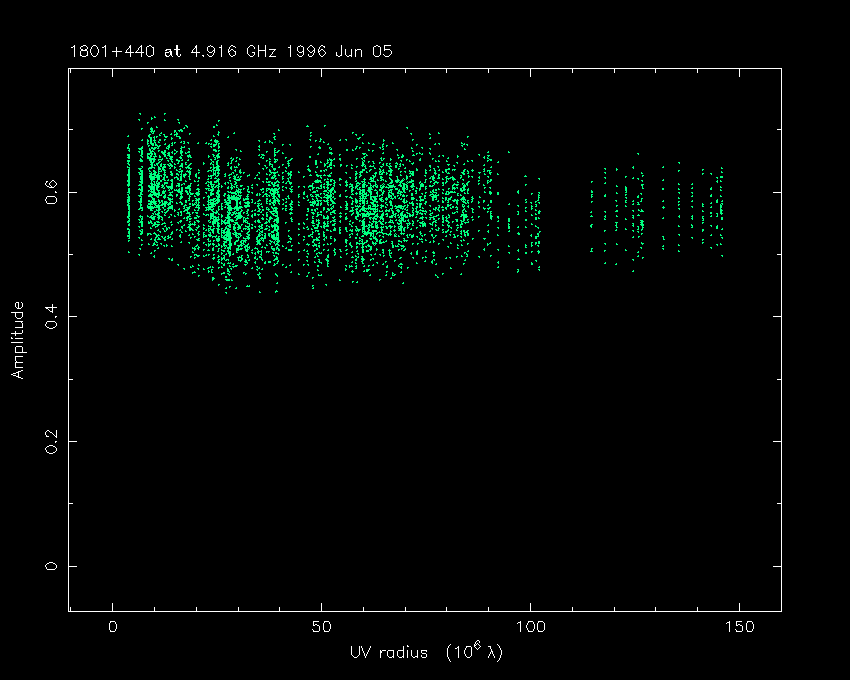Click the 0.6 tick label on y-axis

coord(50,191)
